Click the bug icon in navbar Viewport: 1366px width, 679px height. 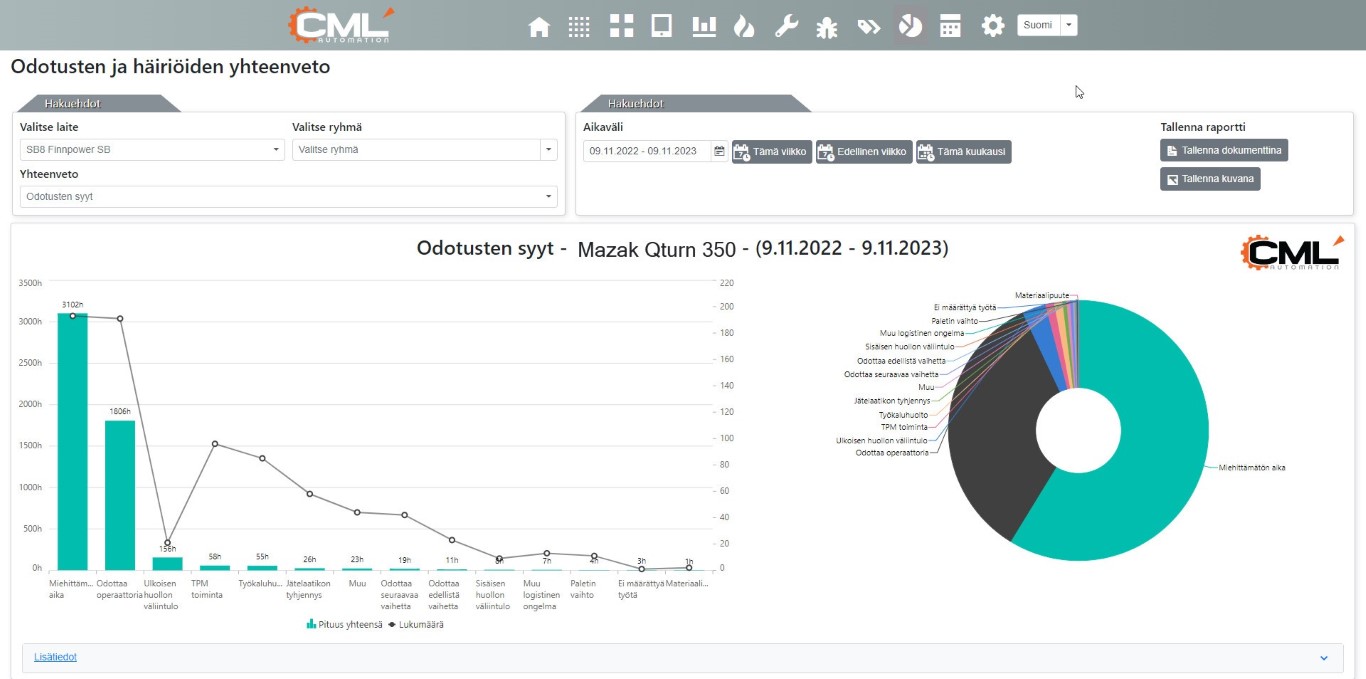tap(827, 27)
